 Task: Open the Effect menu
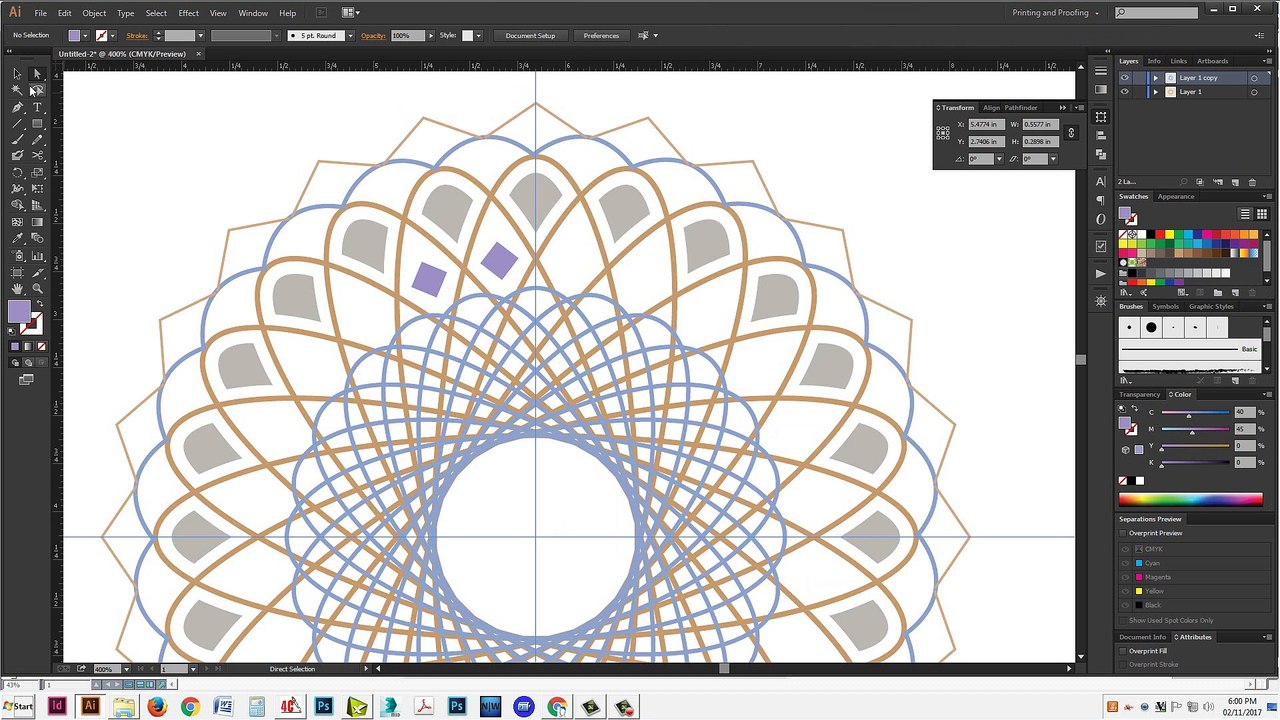coord(189,13)
